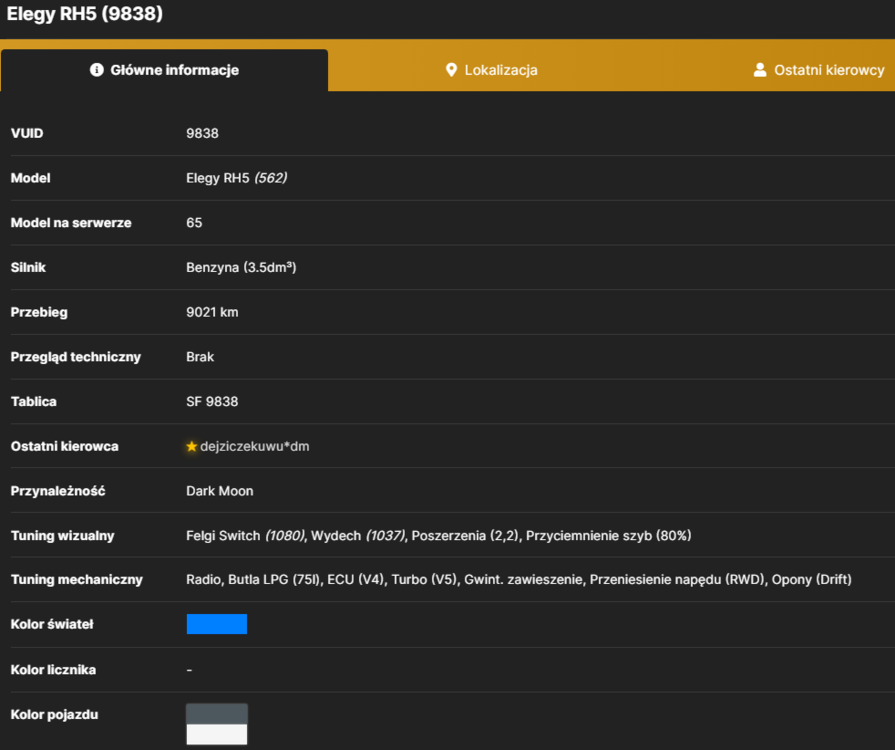Click the Felgi Switch (1080) tuning entry

tap(245, 535)
